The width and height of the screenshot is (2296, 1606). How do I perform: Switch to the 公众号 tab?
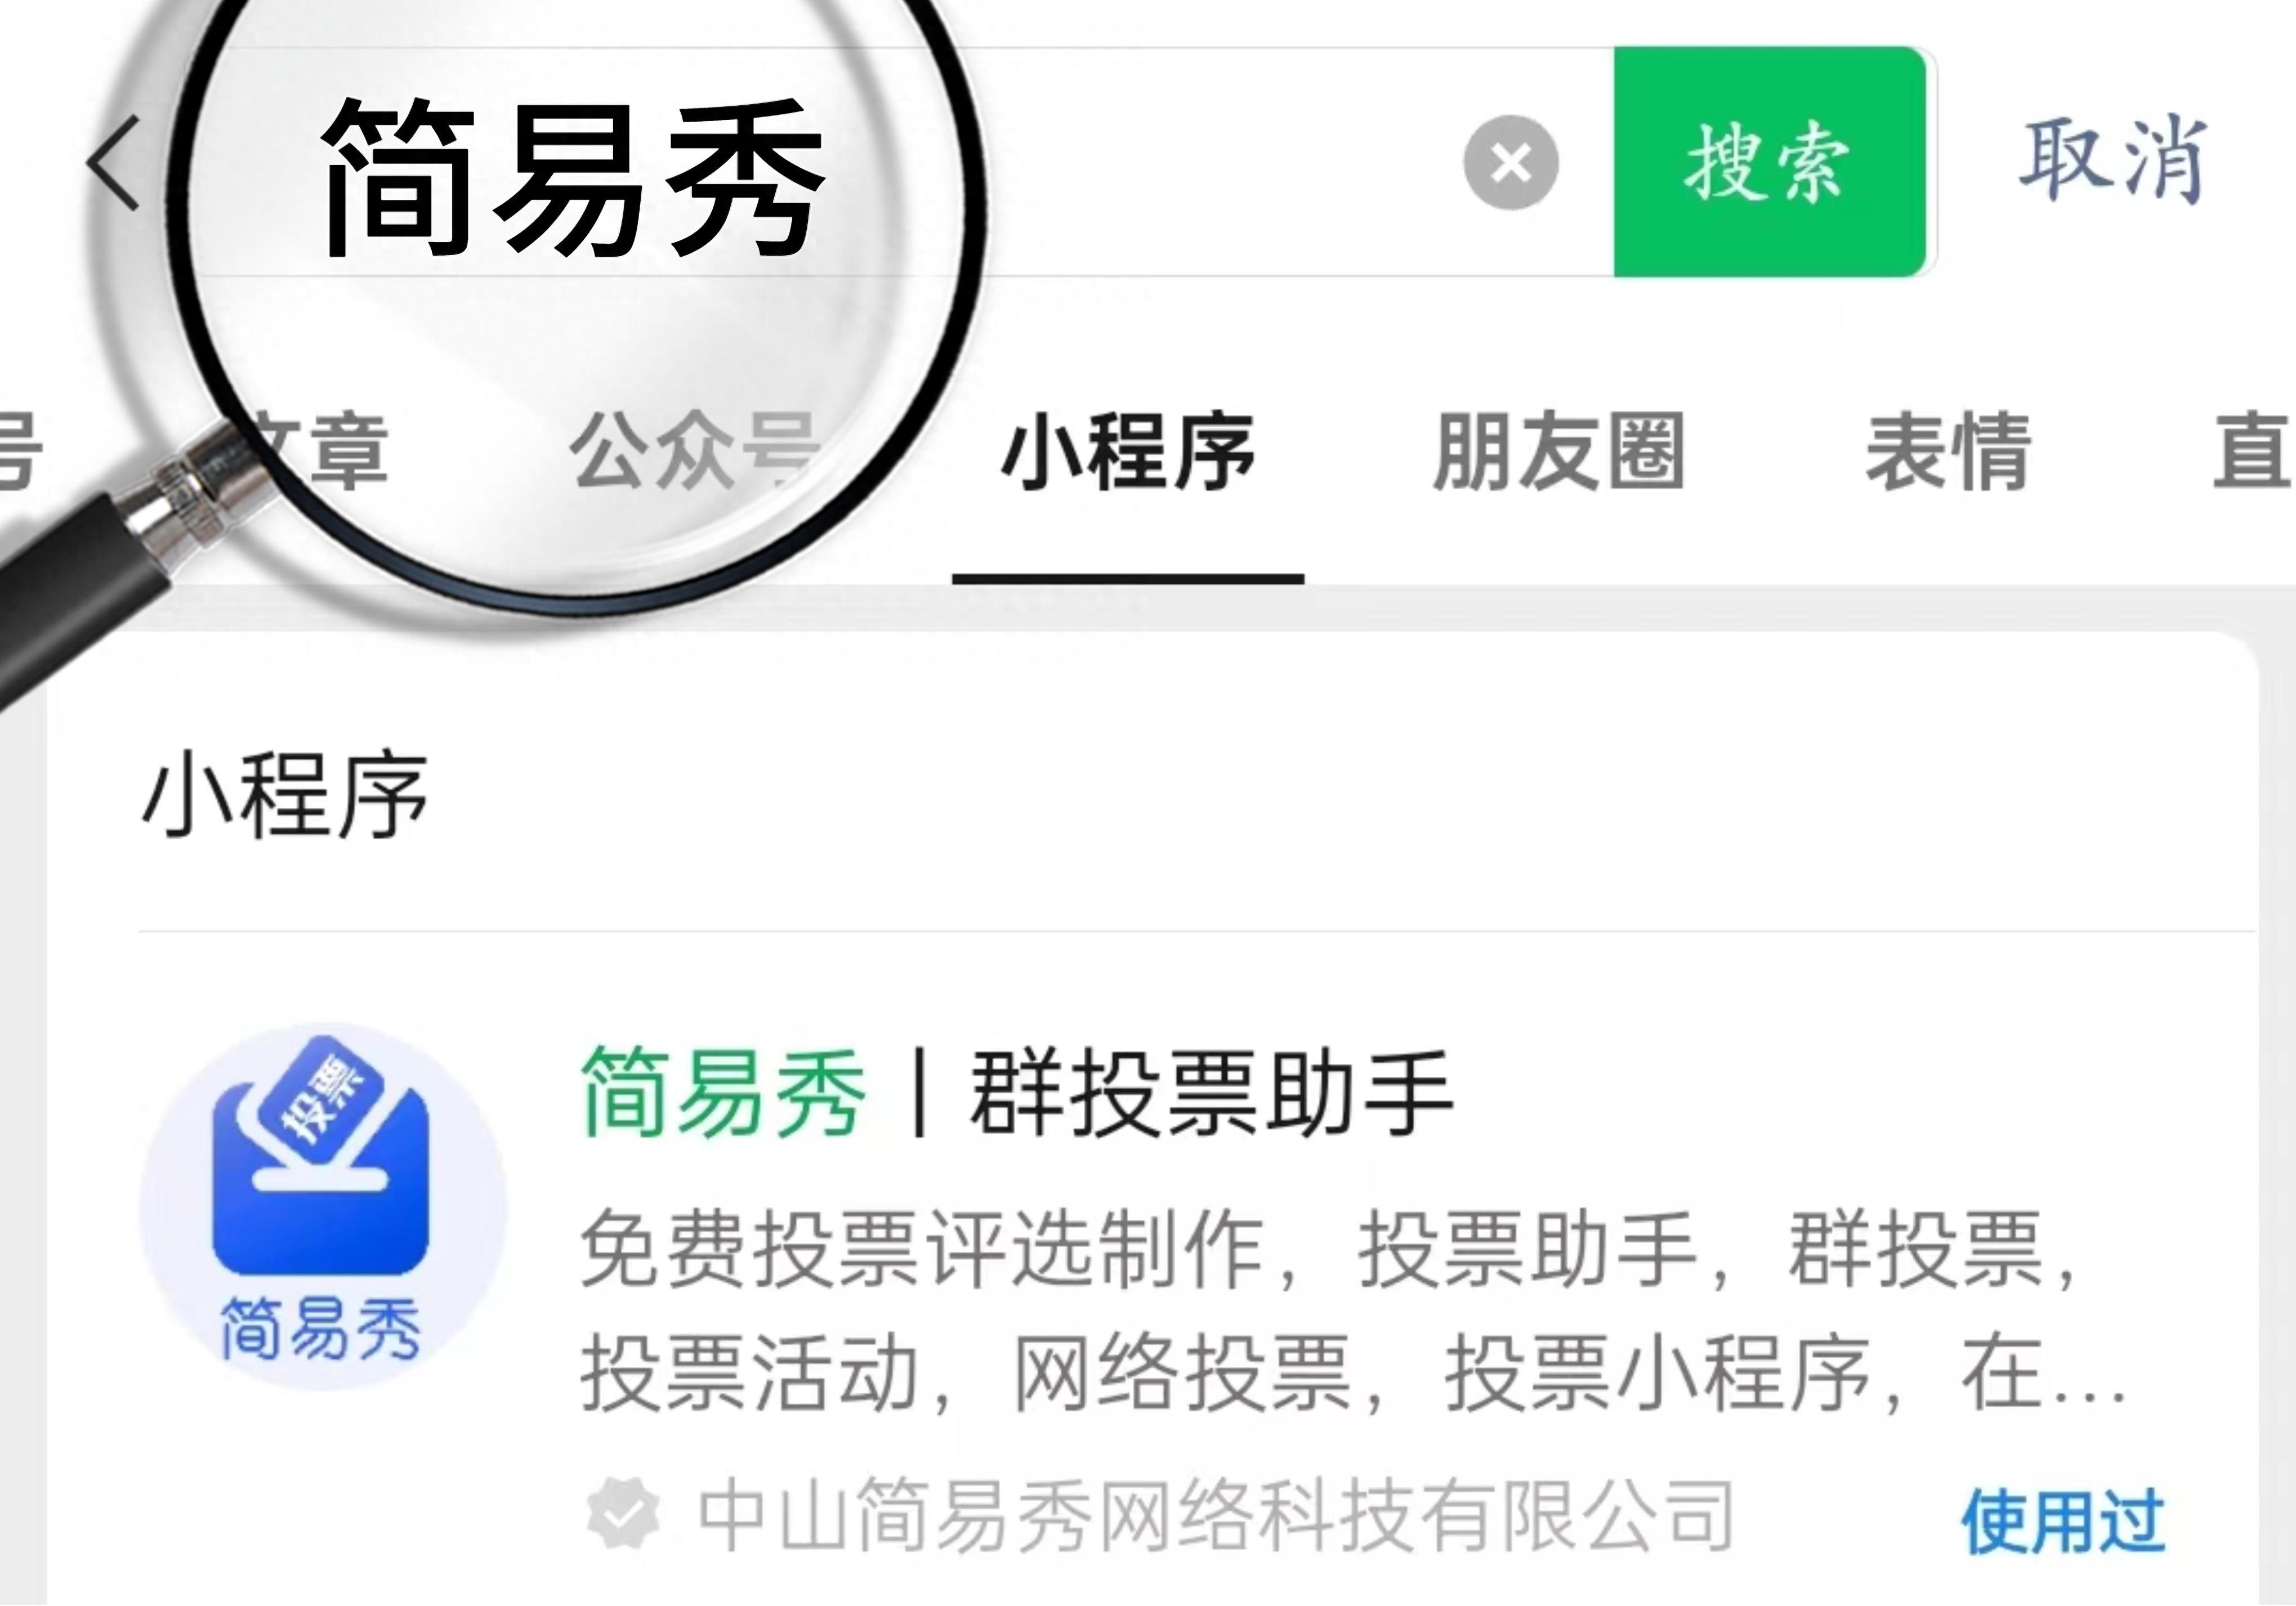pos(694,452)
